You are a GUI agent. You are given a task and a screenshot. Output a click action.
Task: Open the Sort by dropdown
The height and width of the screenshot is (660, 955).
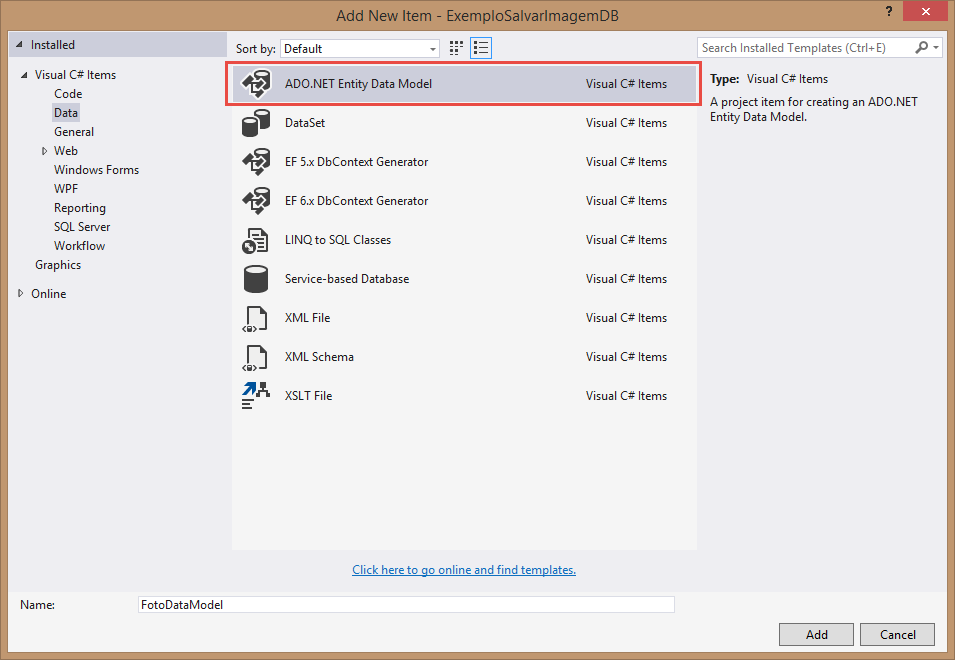[x=360, y=48]
